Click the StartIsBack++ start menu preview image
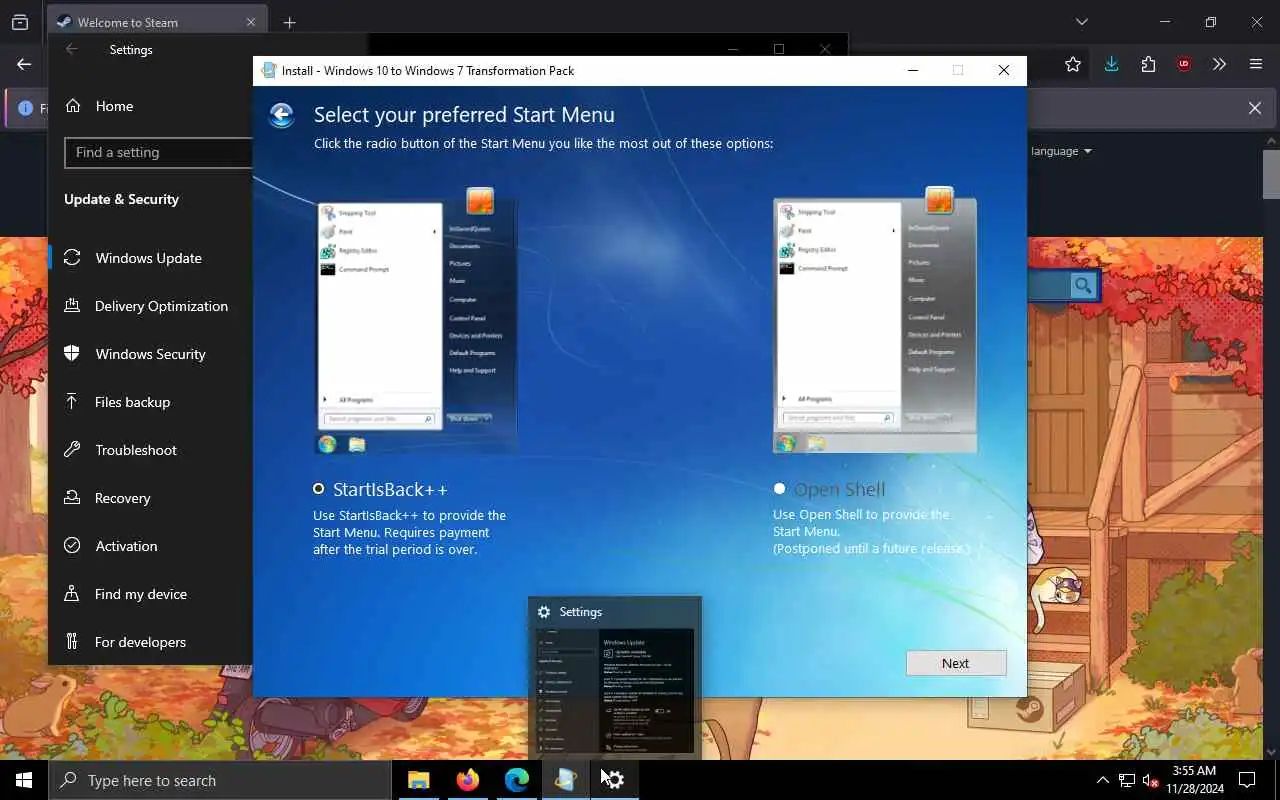Image resolution: width=1280 pixels, height=800 pixels. [x=417, y=320]
